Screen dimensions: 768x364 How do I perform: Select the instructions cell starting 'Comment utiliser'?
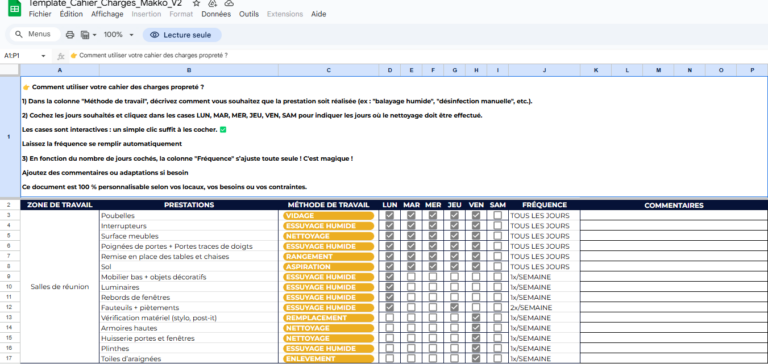pyautogui.click(x=394, y=137)
